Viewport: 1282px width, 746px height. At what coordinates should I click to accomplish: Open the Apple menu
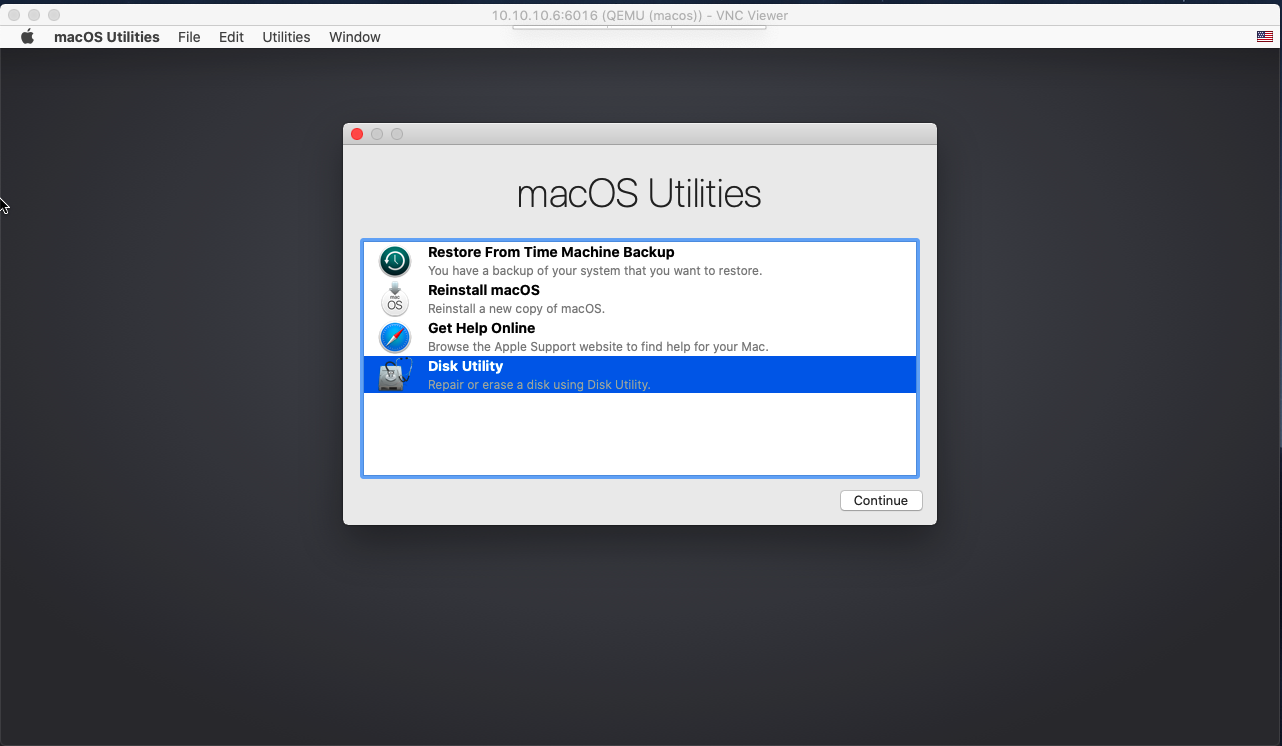pos(28,37)
